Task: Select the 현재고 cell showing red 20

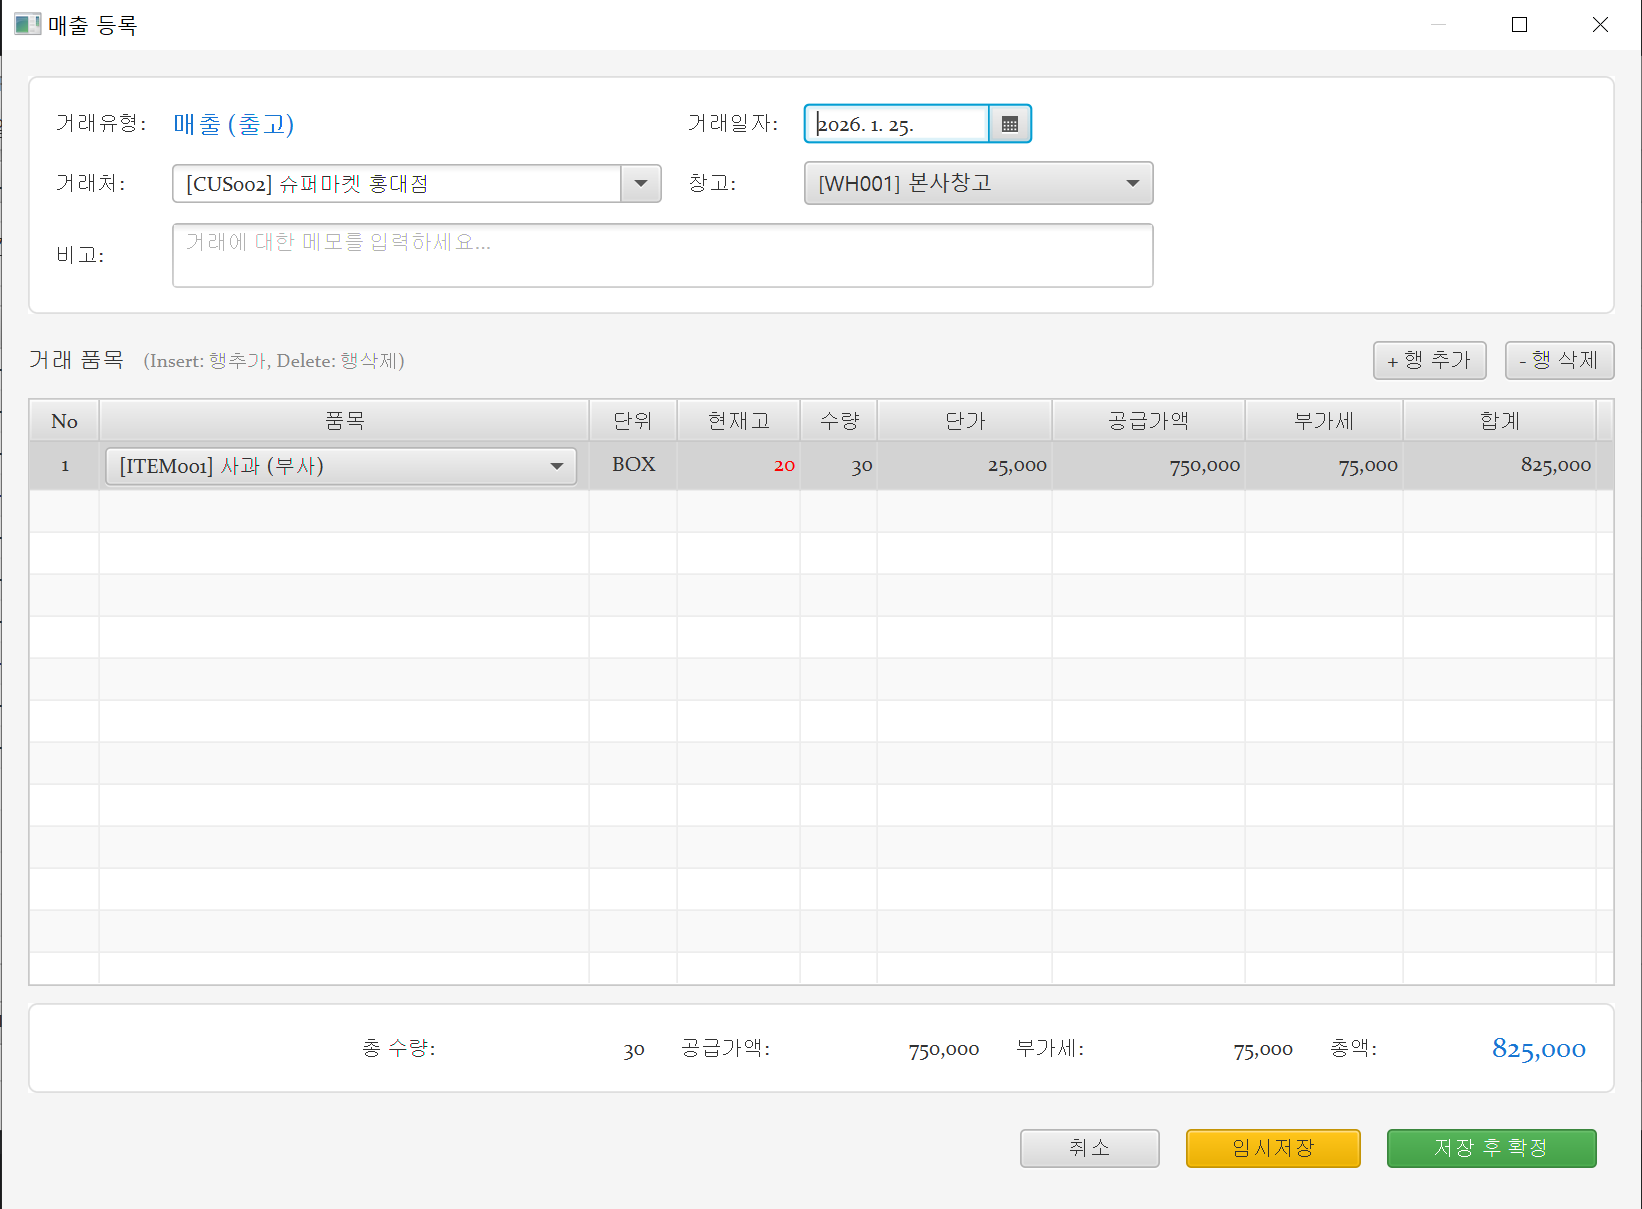Action: [739, 466]
